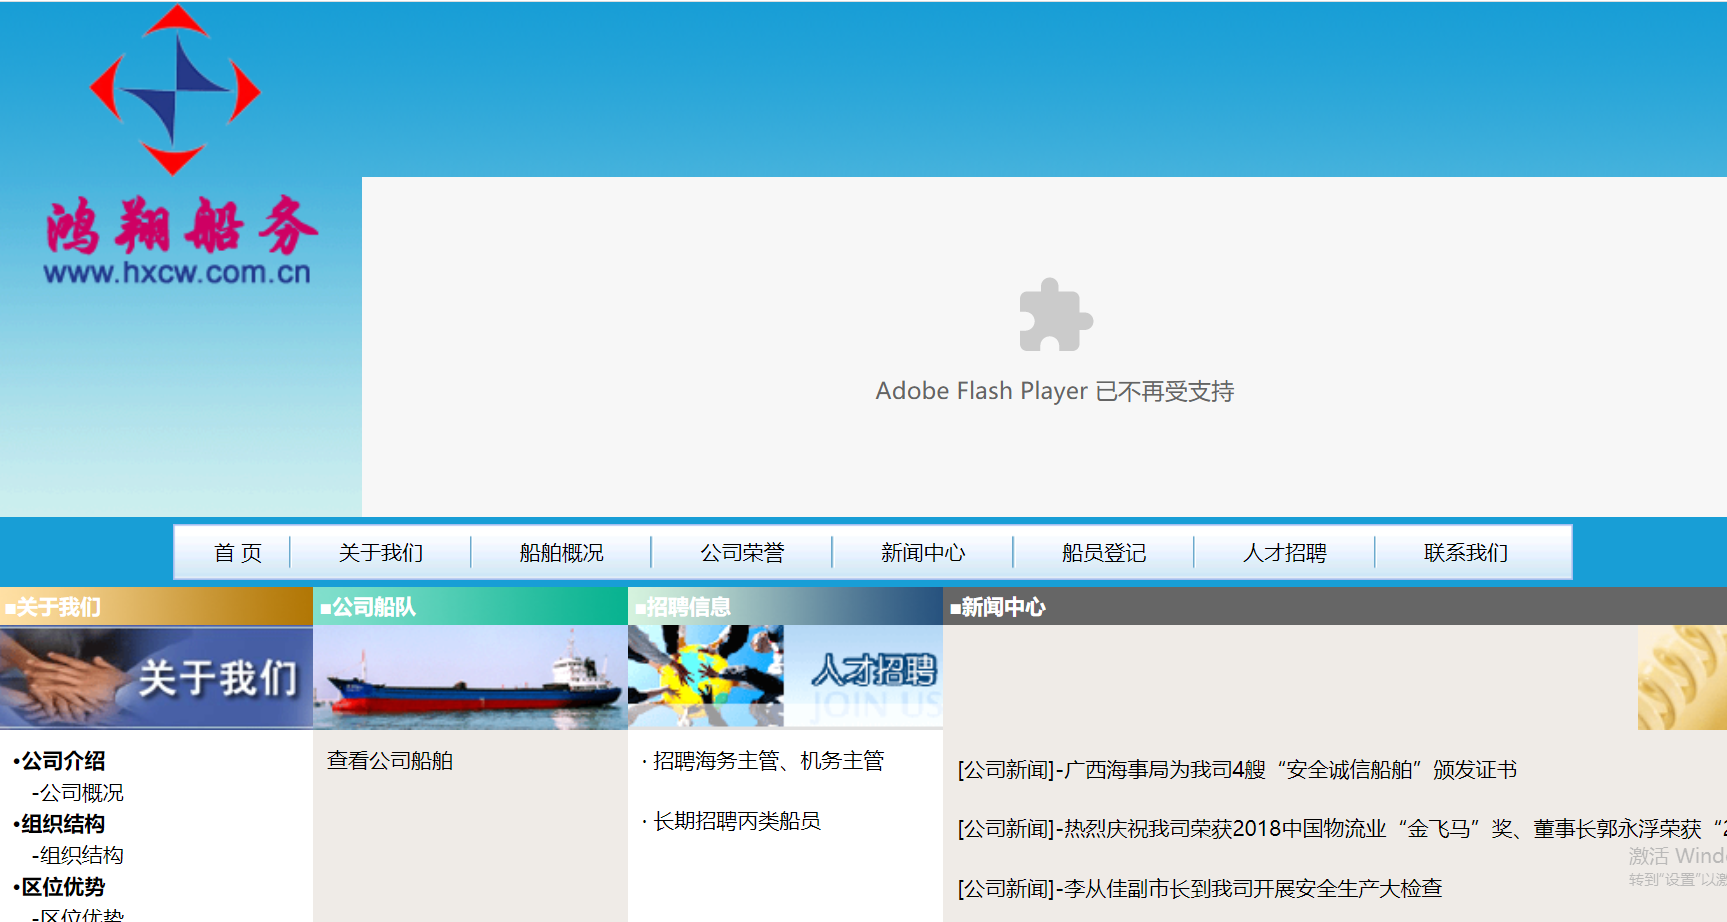Click the puzzle piece plugin icon
Viewport: 1727px width, 922px height.
(x=1053, y=318)
